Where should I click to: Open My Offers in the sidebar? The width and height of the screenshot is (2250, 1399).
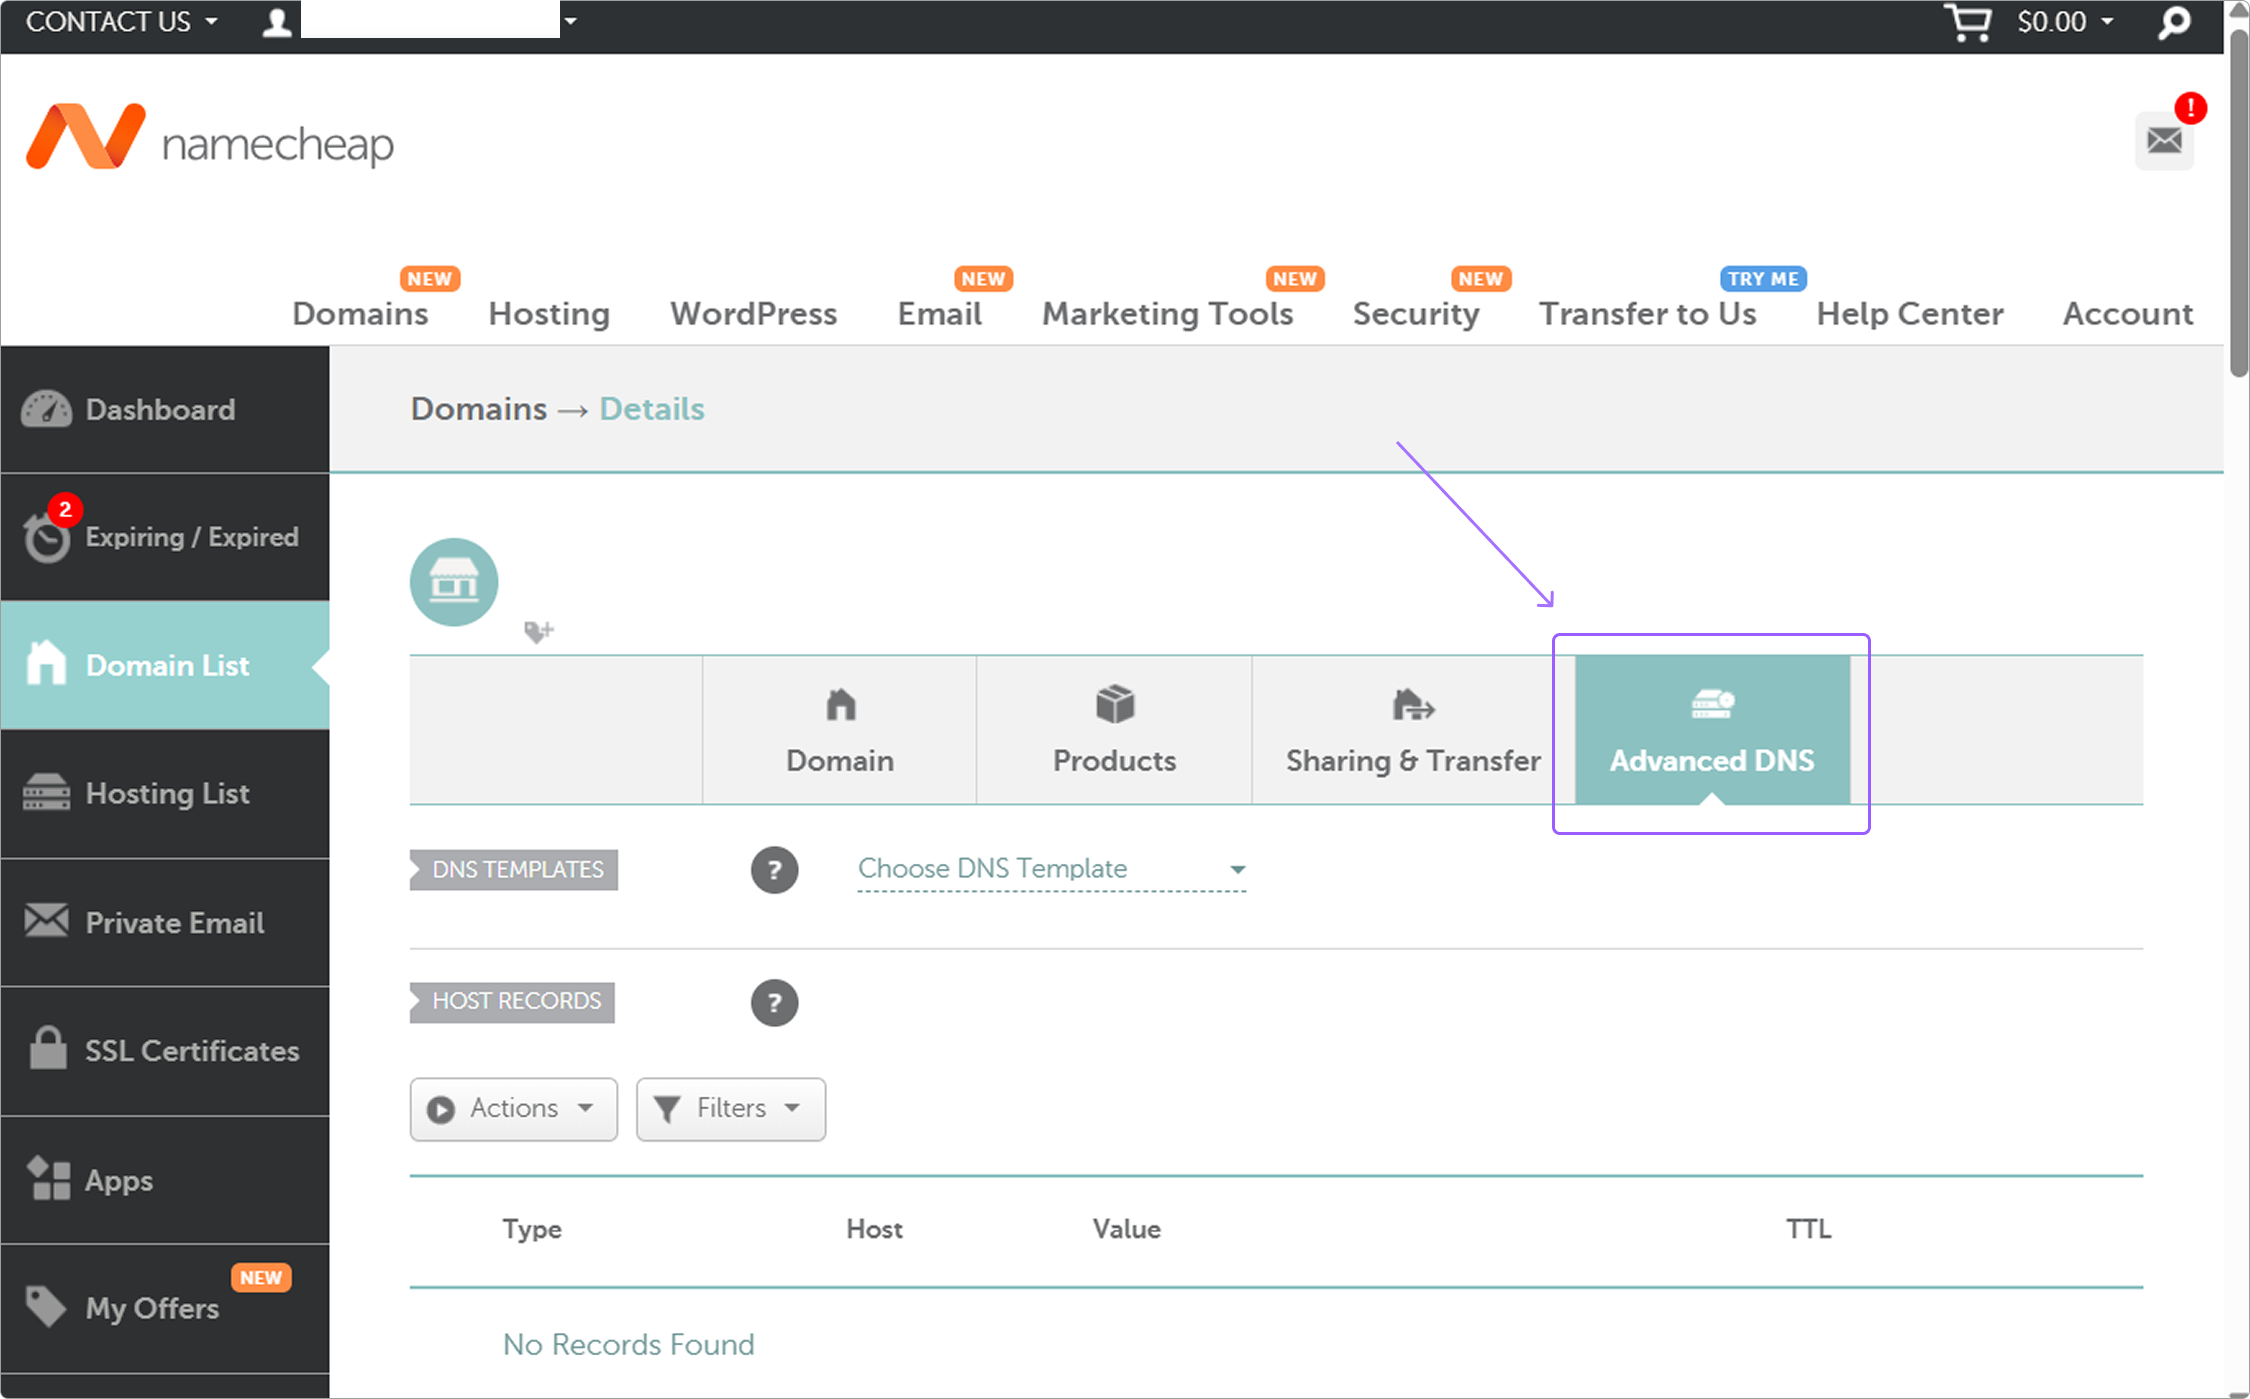165,1308
